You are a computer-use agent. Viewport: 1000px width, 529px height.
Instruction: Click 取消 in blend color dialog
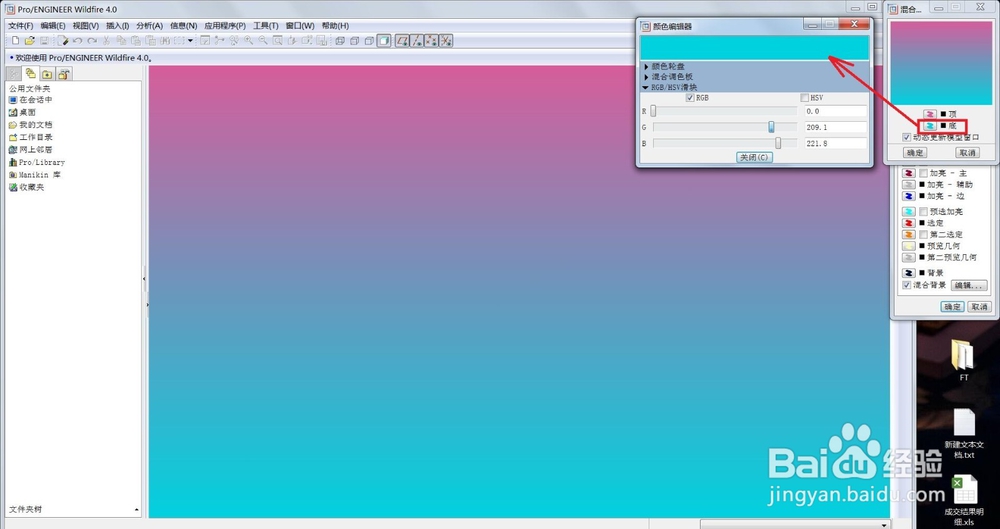point(967,153)
